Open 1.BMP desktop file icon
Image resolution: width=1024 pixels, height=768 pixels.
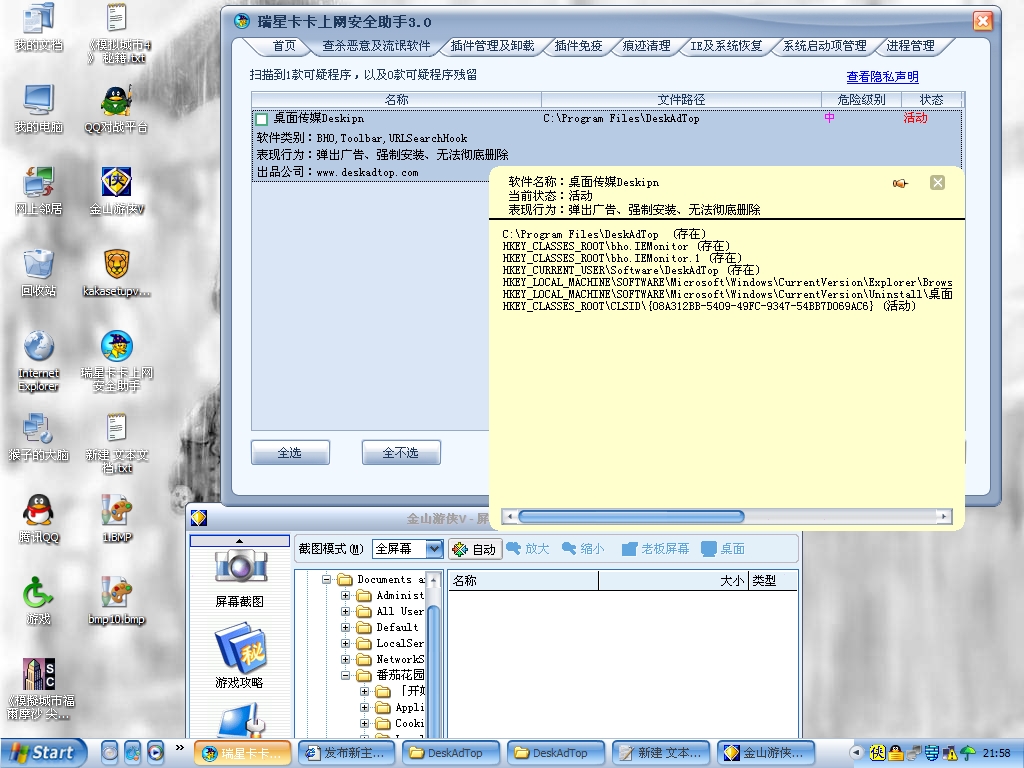(116, 519)
